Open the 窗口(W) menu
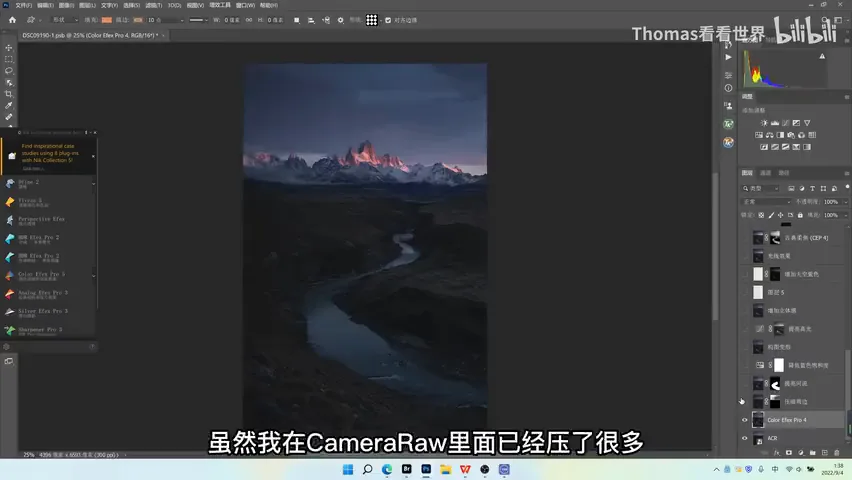 point(245,5)
